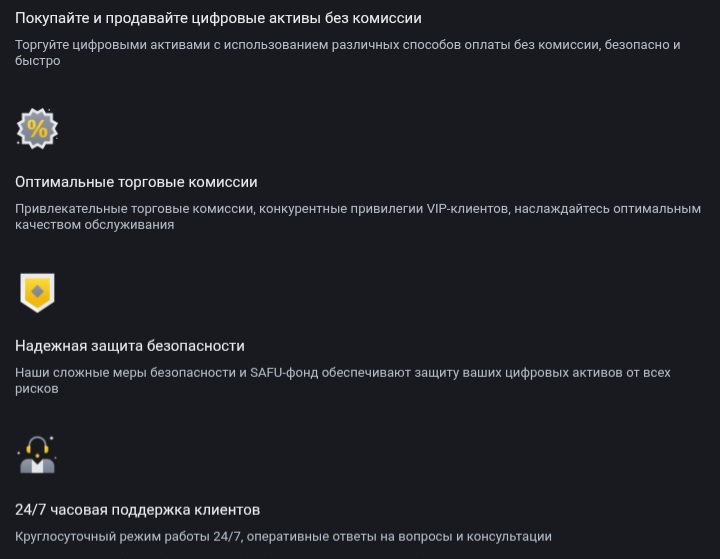
Task: Open 'Надежная защита безопасности' heading
Action: pyautogui.click(x=130, y=346)
